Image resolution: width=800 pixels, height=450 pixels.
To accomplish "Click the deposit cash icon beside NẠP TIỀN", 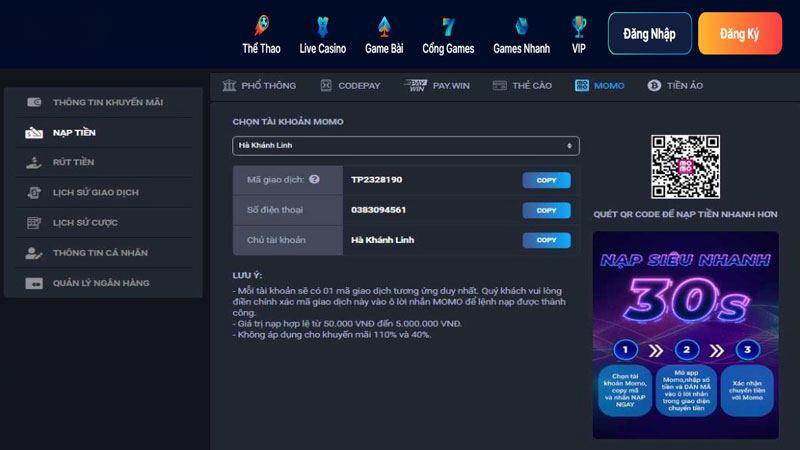I will tap(34, 133).
